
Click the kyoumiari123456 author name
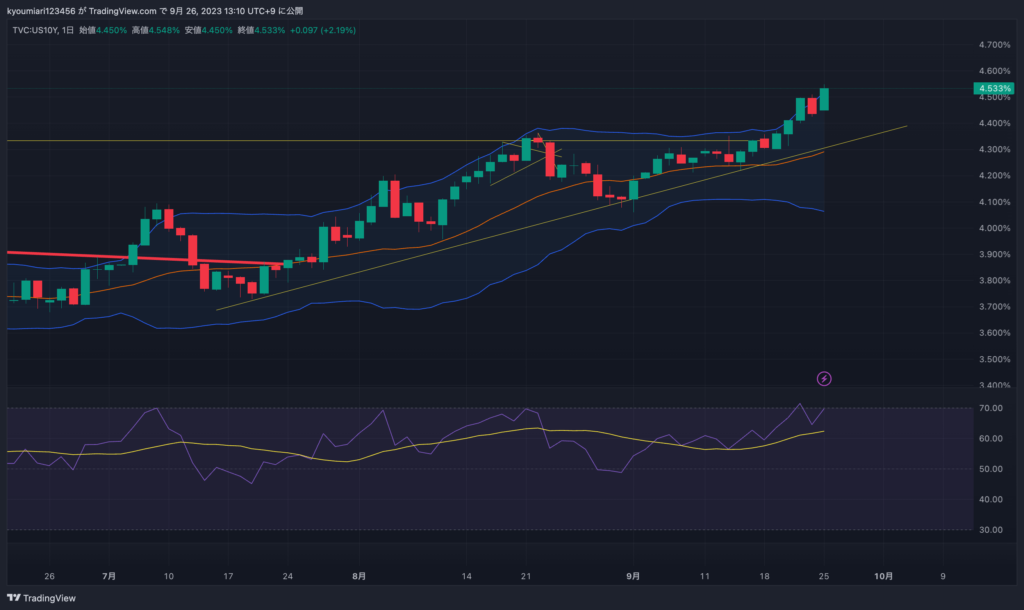point(41,11)
